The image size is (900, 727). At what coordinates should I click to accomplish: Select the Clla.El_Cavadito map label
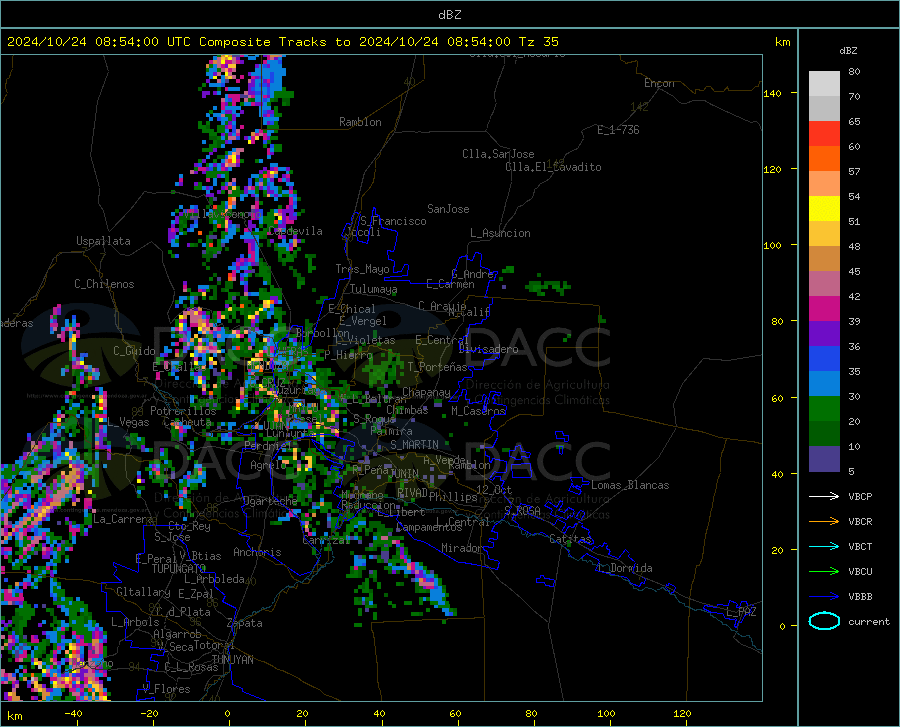(x=553, y=167)
